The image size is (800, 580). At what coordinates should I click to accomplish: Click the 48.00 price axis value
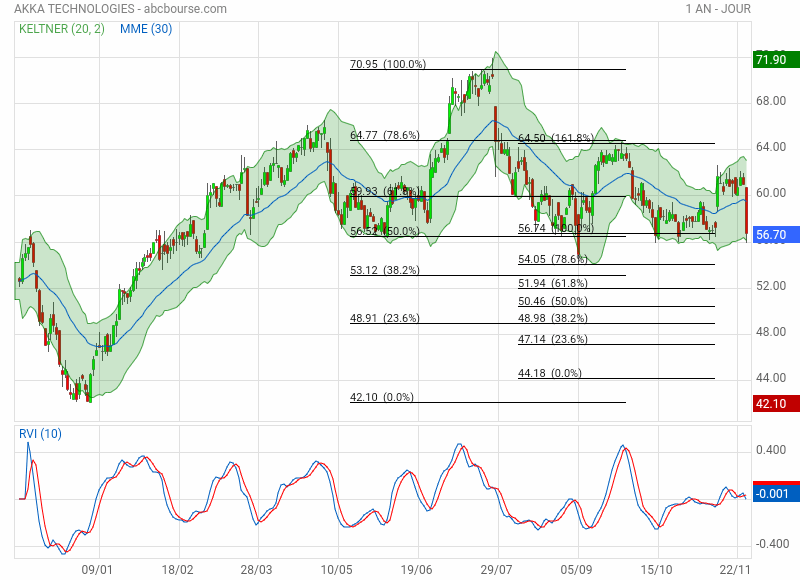tap(771, 332)
